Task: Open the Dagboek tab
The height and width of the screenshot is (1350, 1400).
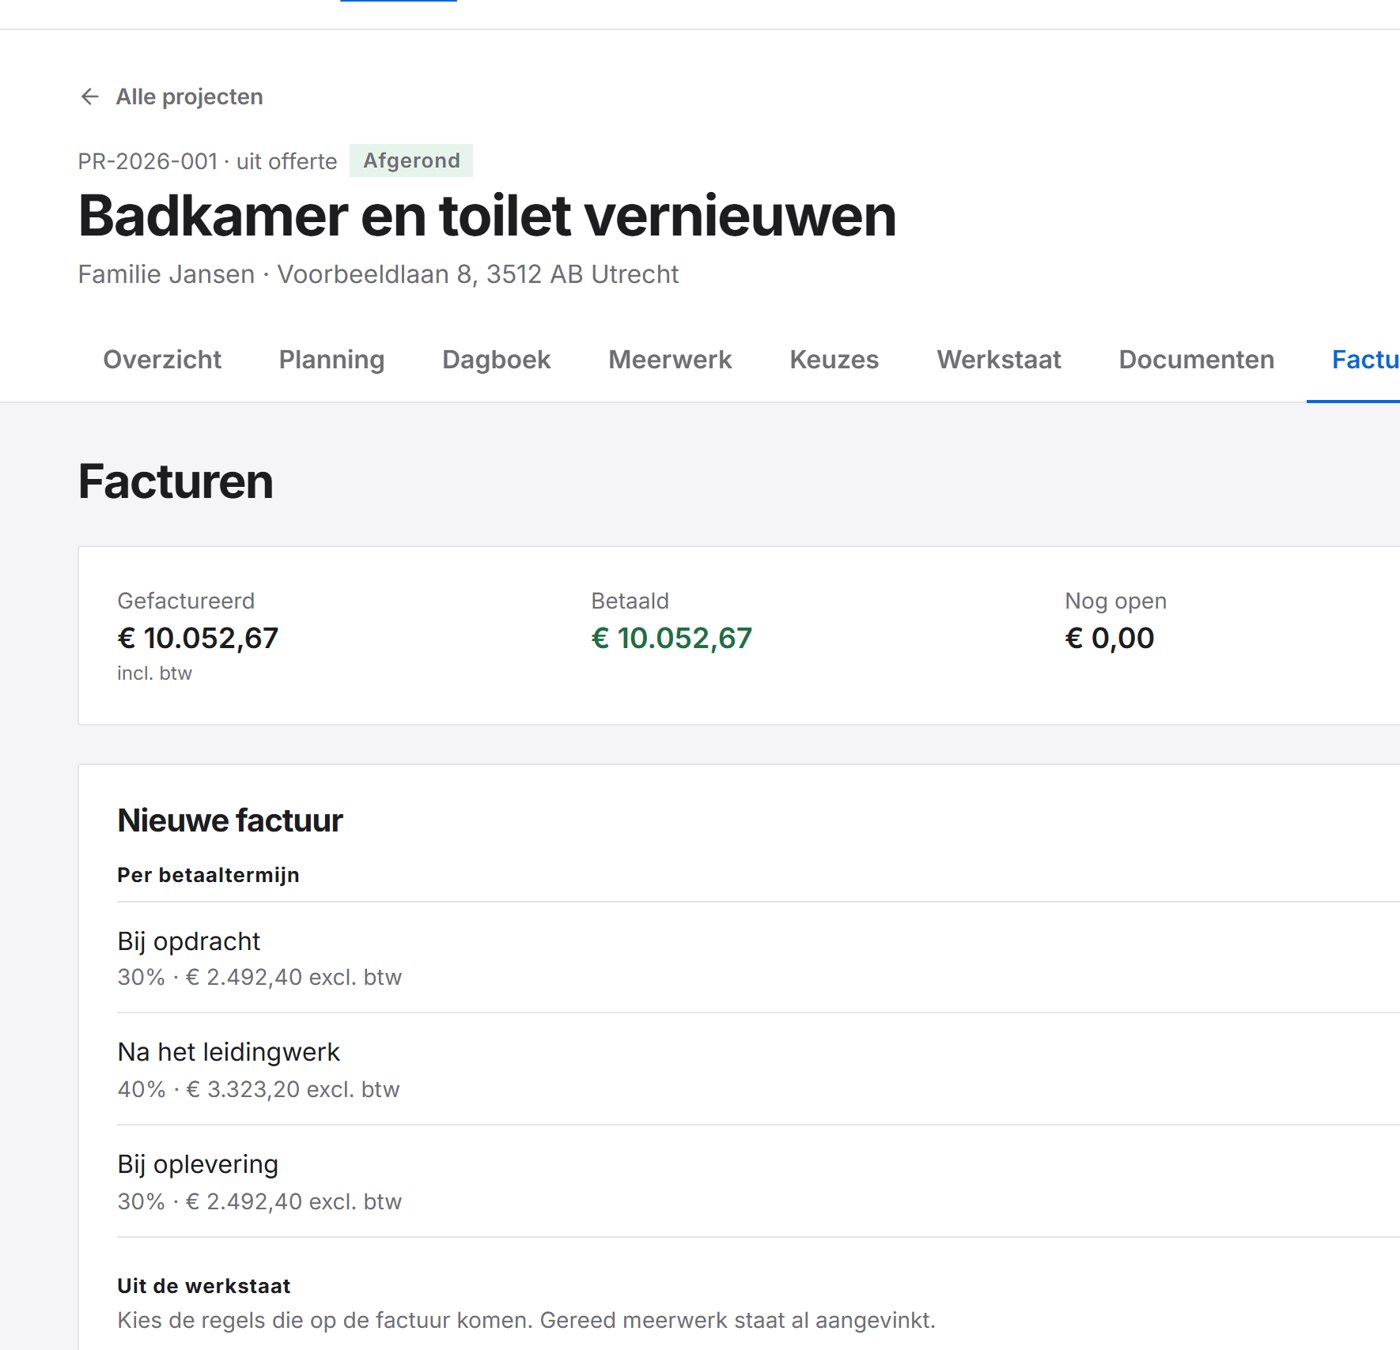Action: pos(496,360)
